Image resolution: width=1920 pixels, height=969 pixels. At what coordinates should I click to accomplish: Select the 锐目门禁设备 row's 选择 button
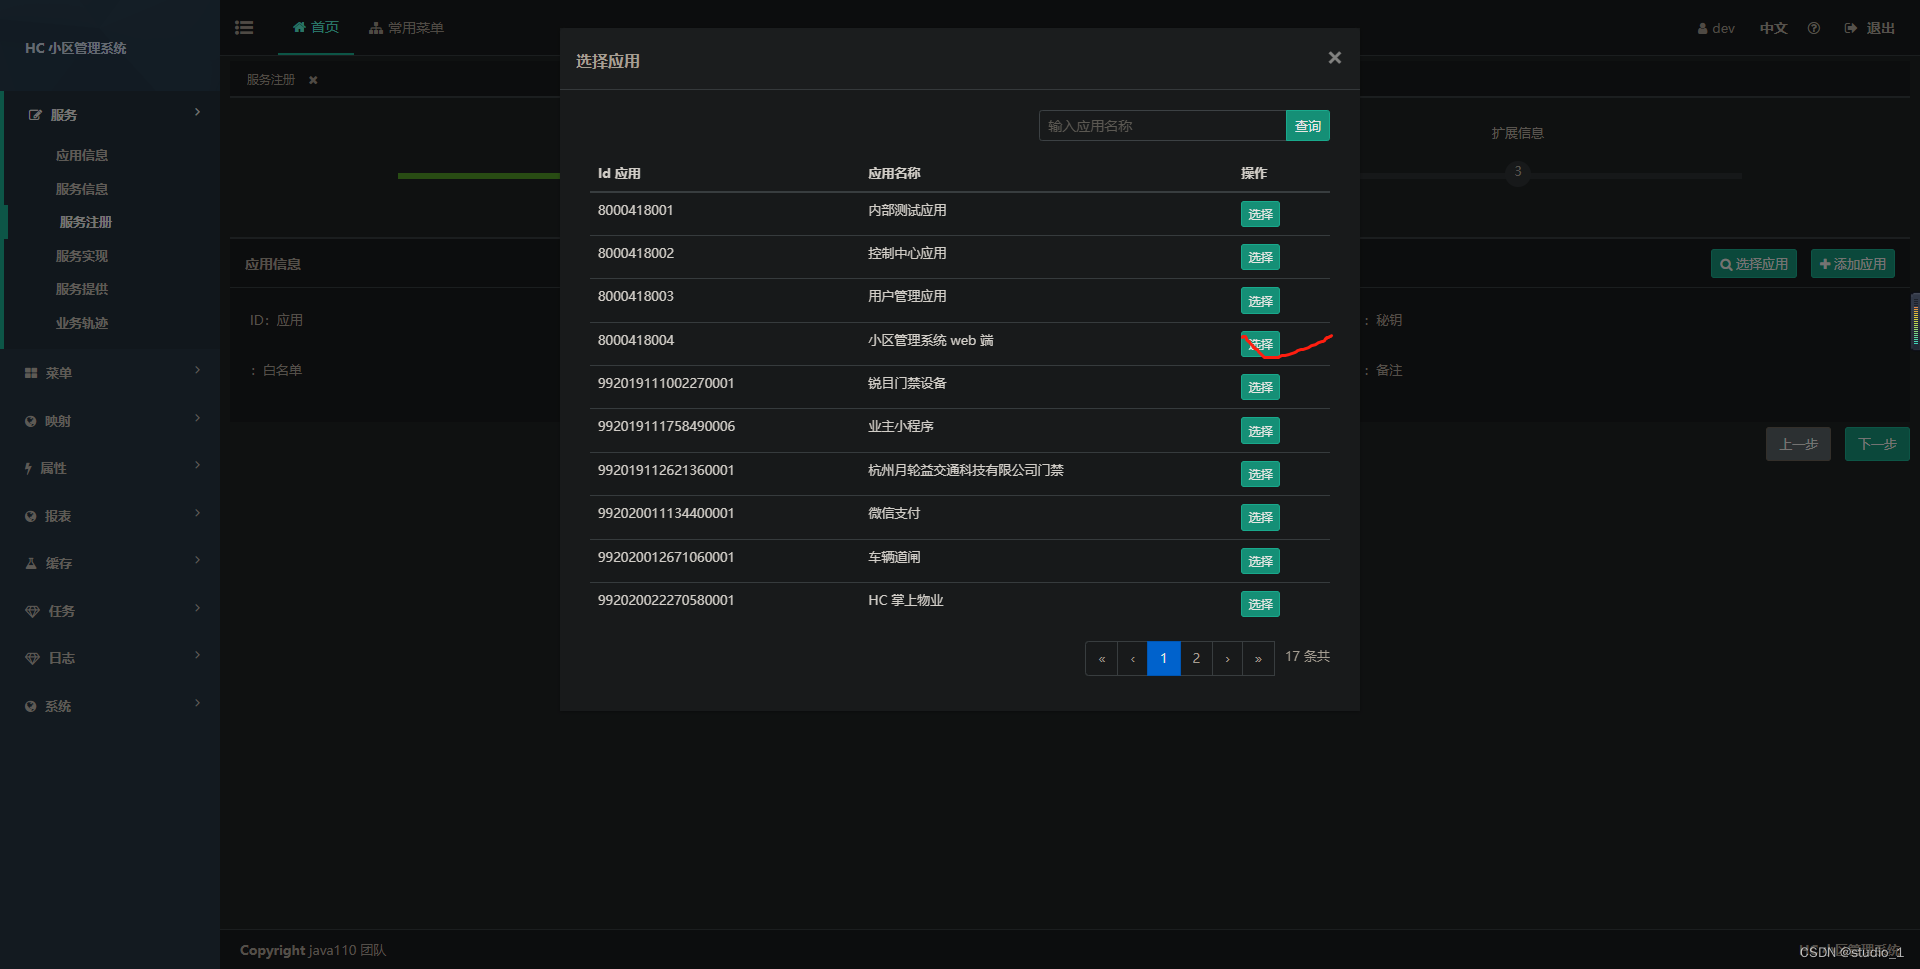[x=1260, y=387]
